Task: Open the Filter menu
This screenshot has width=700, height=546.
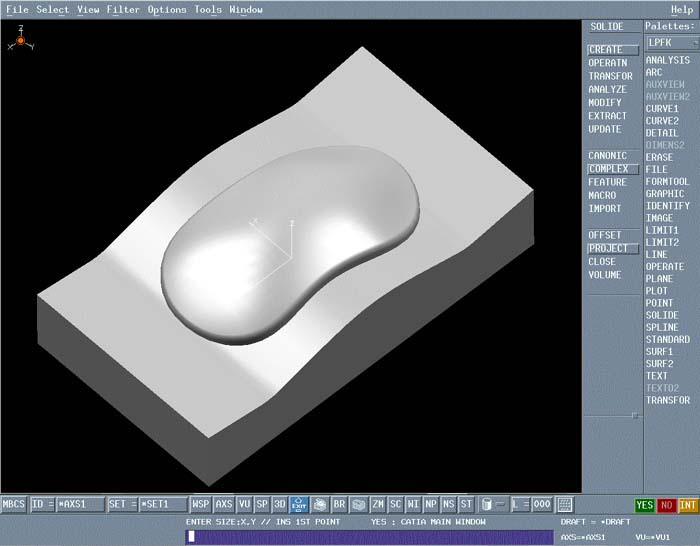Action: pos(123,10)
